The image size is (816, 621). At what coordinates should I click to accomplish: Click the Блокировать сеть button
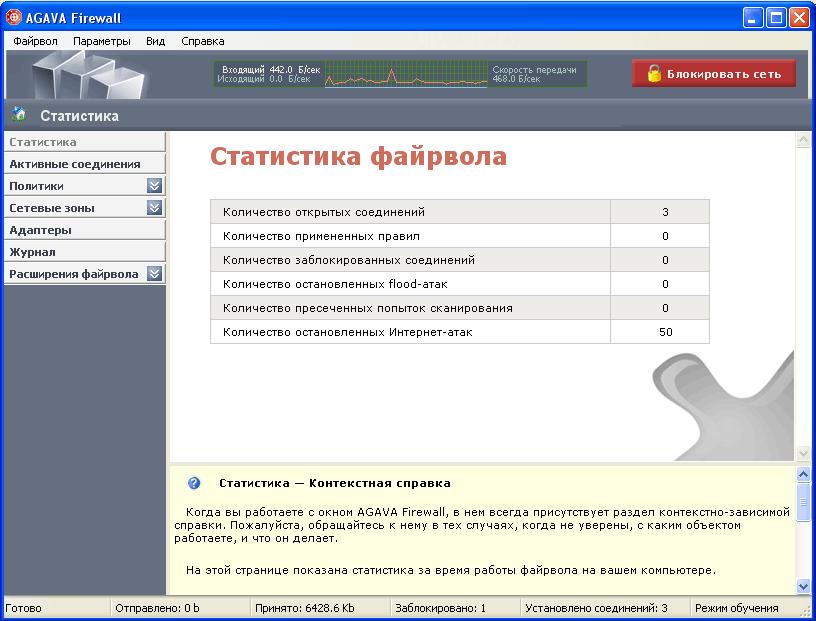click(x=713, y=73)
